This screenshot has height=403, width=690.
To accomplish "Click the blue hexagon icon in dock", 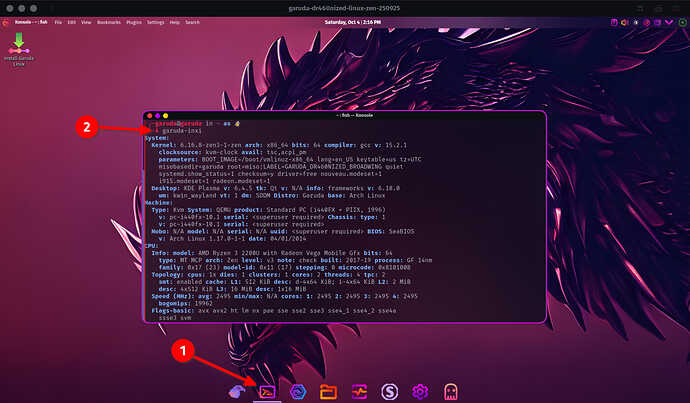I will click(x=298, y=391).
